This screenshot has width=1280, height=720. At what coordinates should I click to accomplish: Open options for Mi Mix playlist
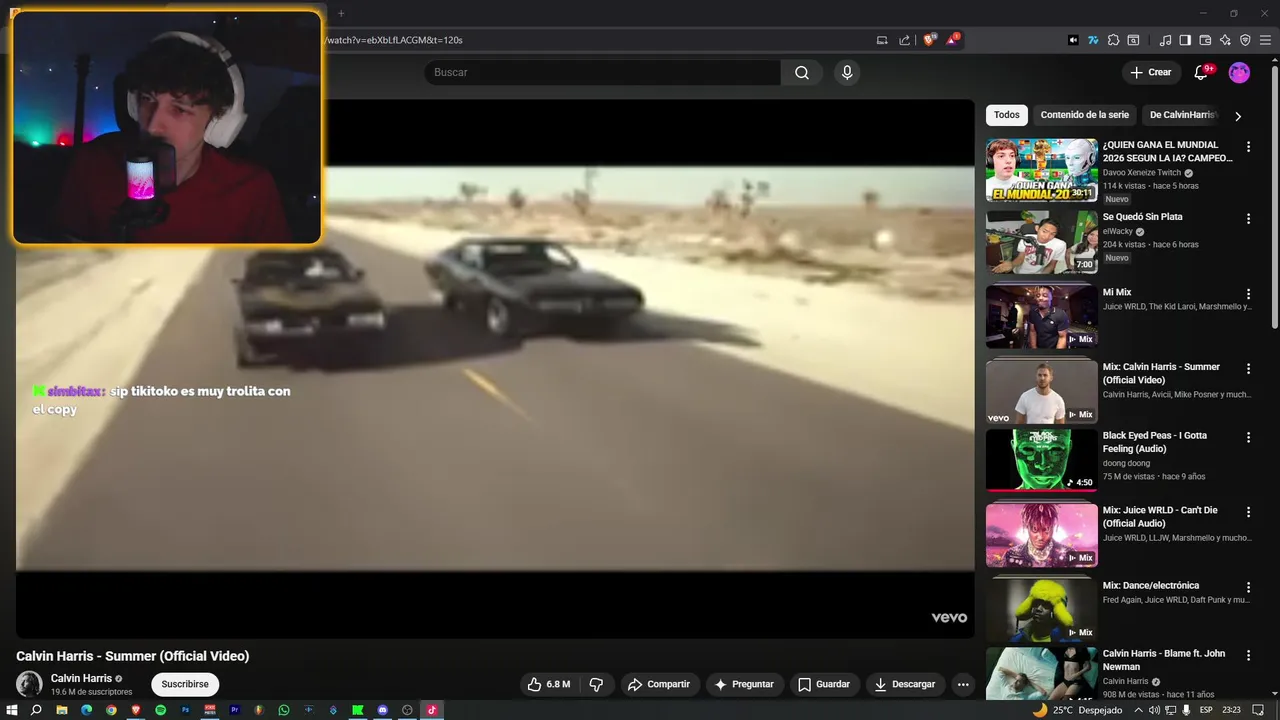[x=1248, y=294]
